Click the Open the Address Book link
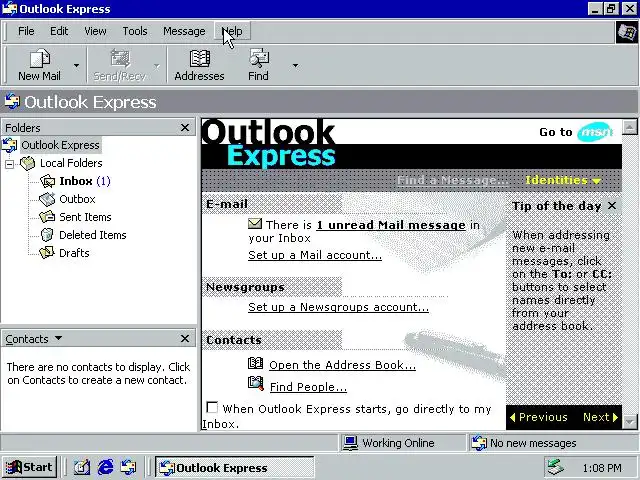Screen dimensions: 640x480 pos(342,365)
